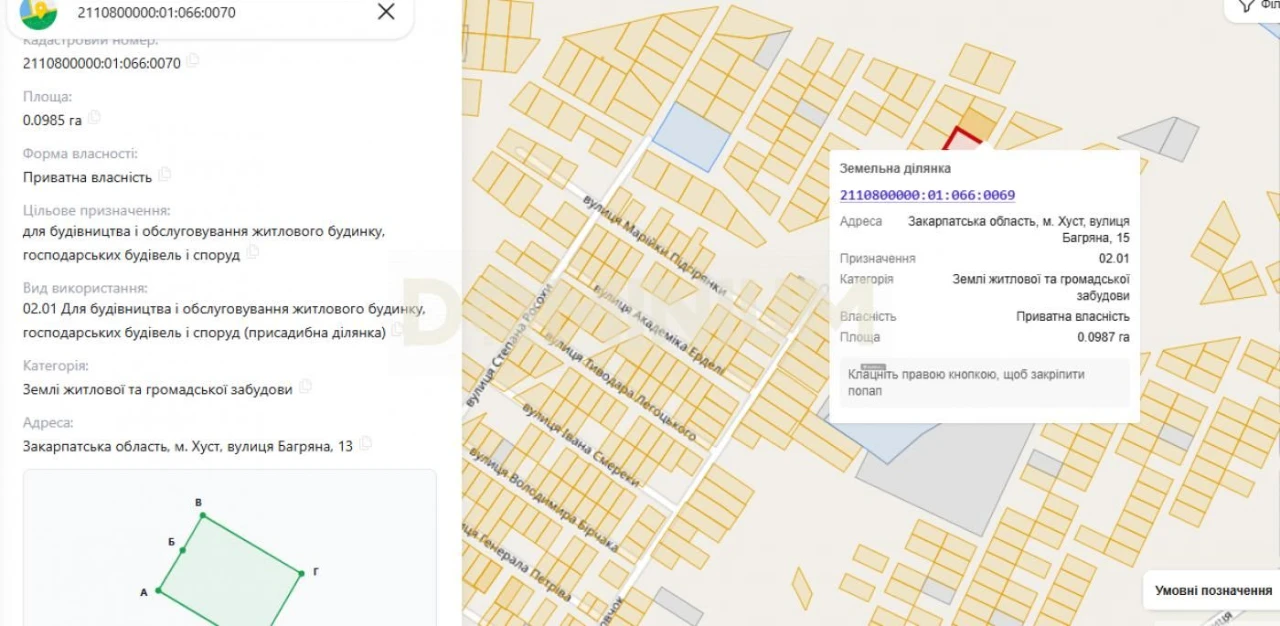Click the cadastre logo icon in the search bar

[x=39, y=12]
